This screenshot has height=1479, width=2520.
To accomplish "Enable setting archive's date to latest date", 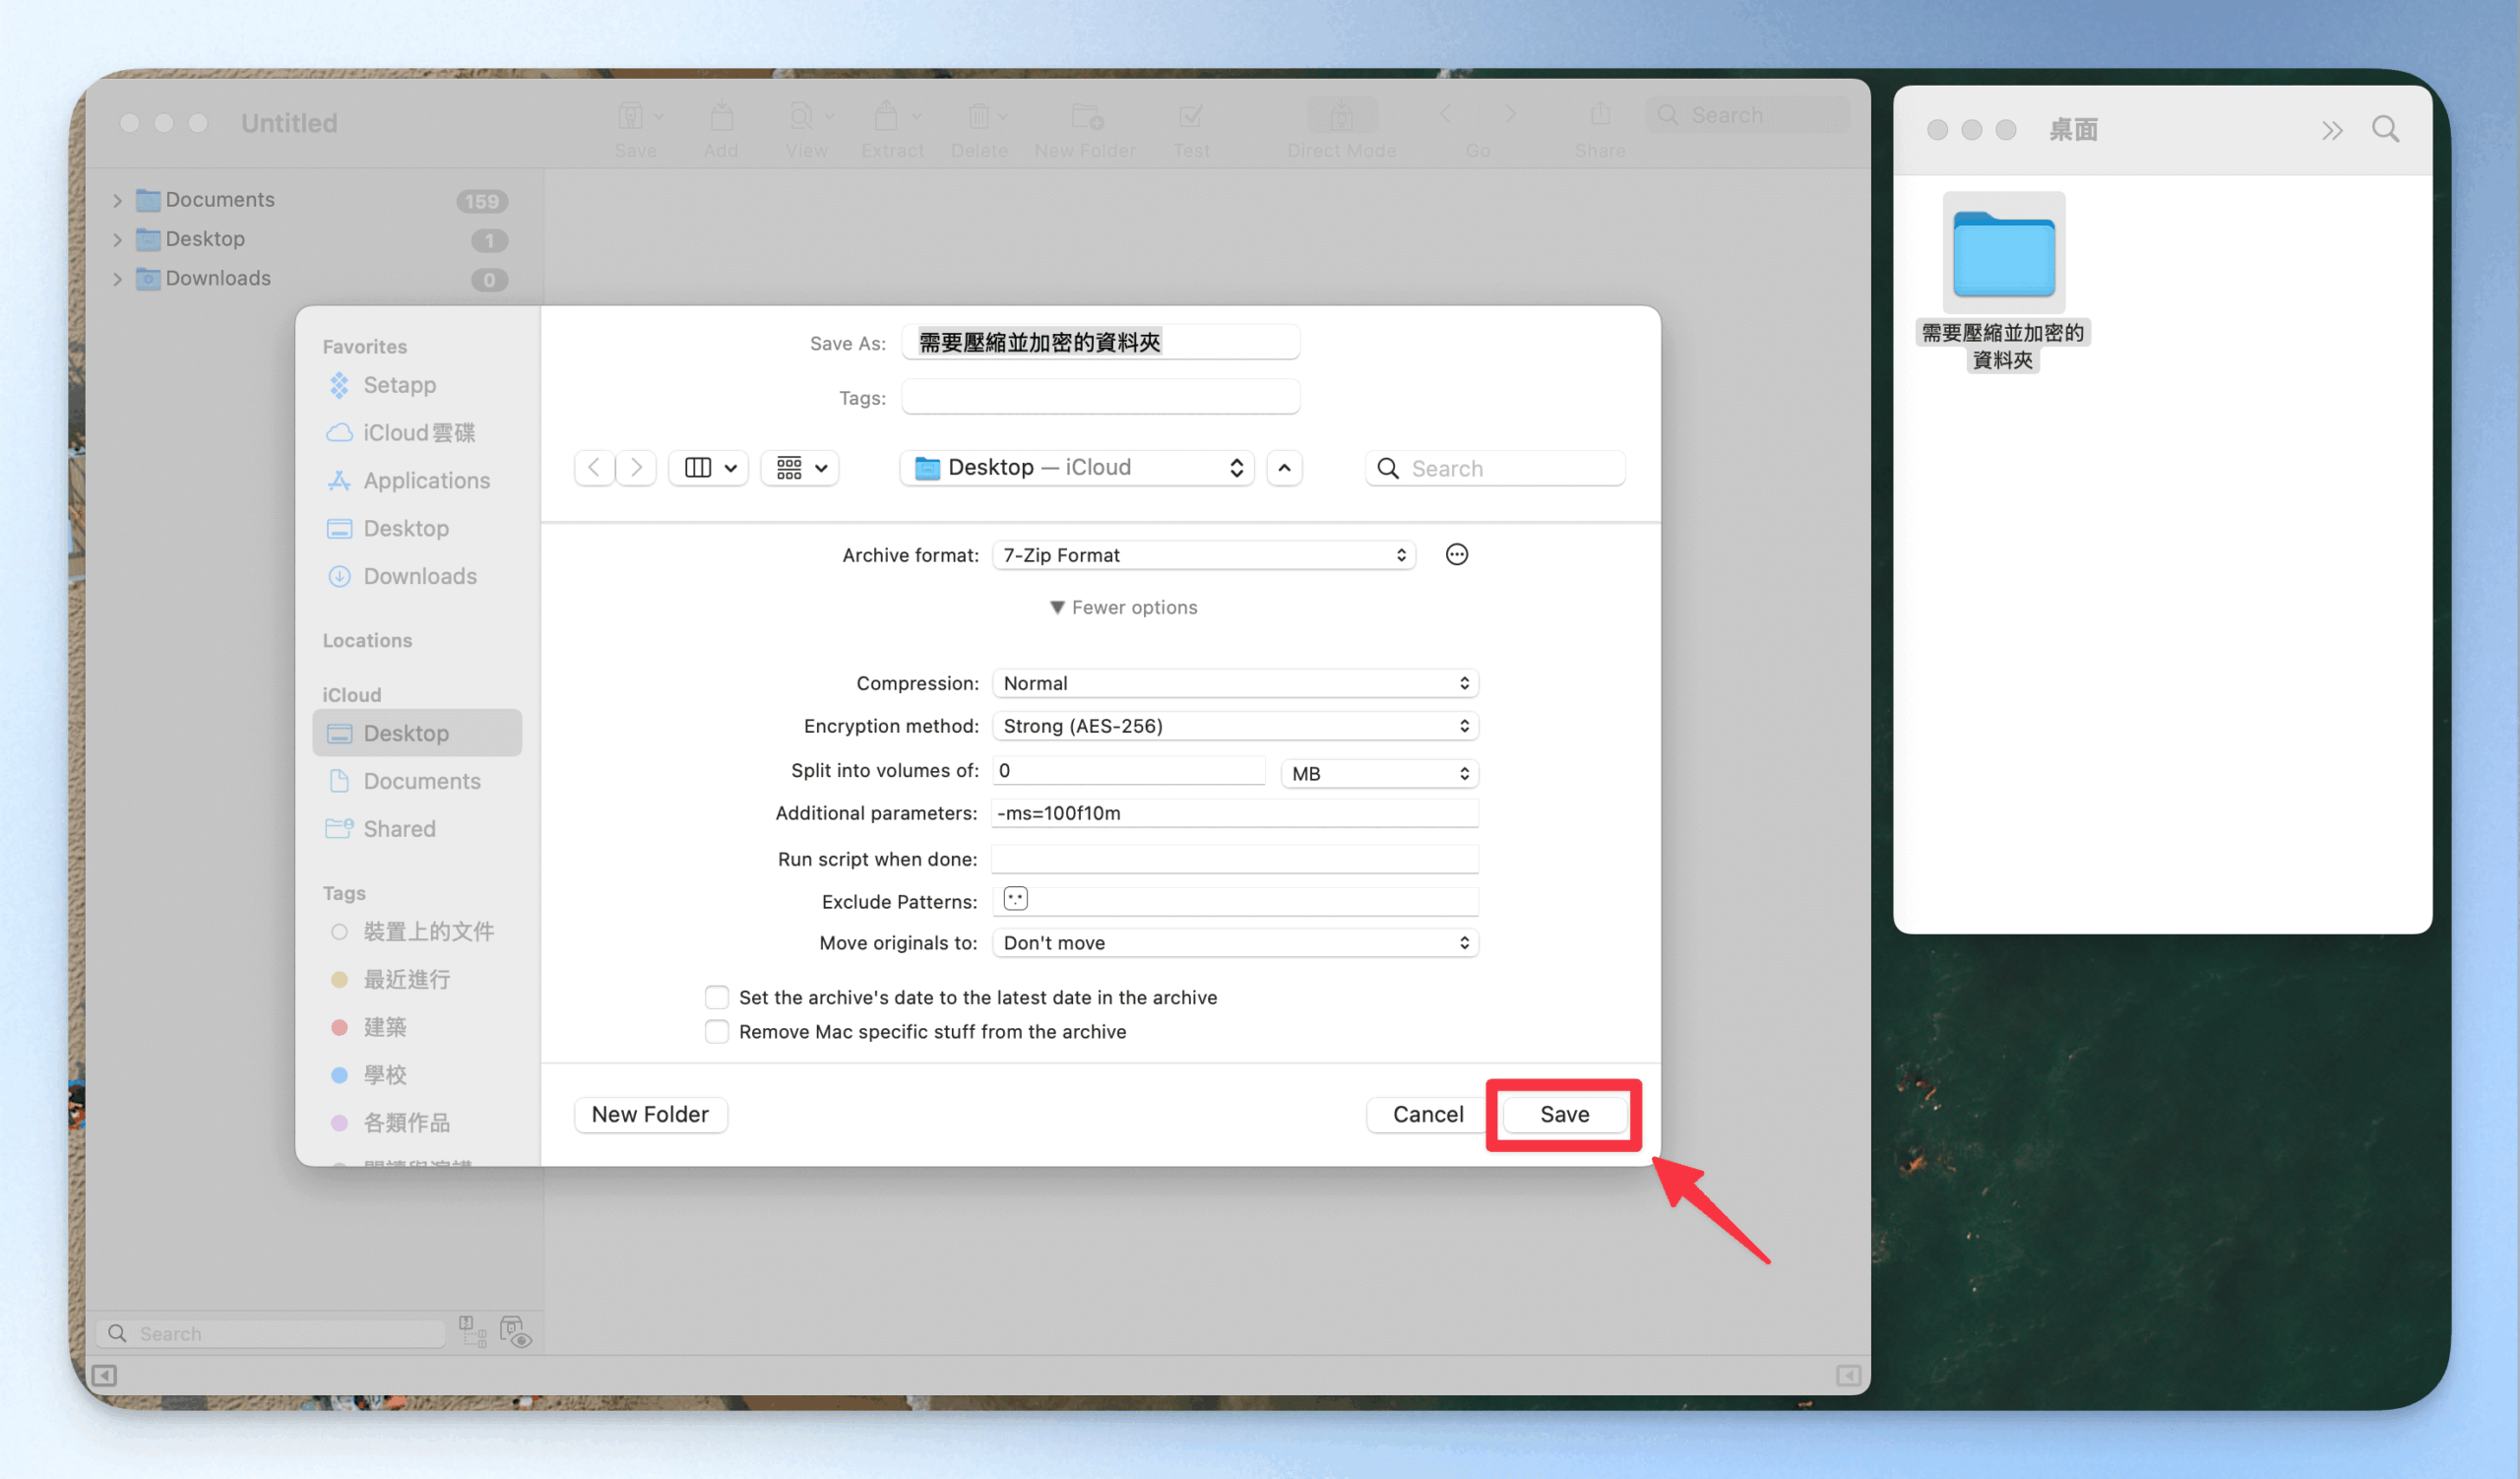I will [717, 997].
